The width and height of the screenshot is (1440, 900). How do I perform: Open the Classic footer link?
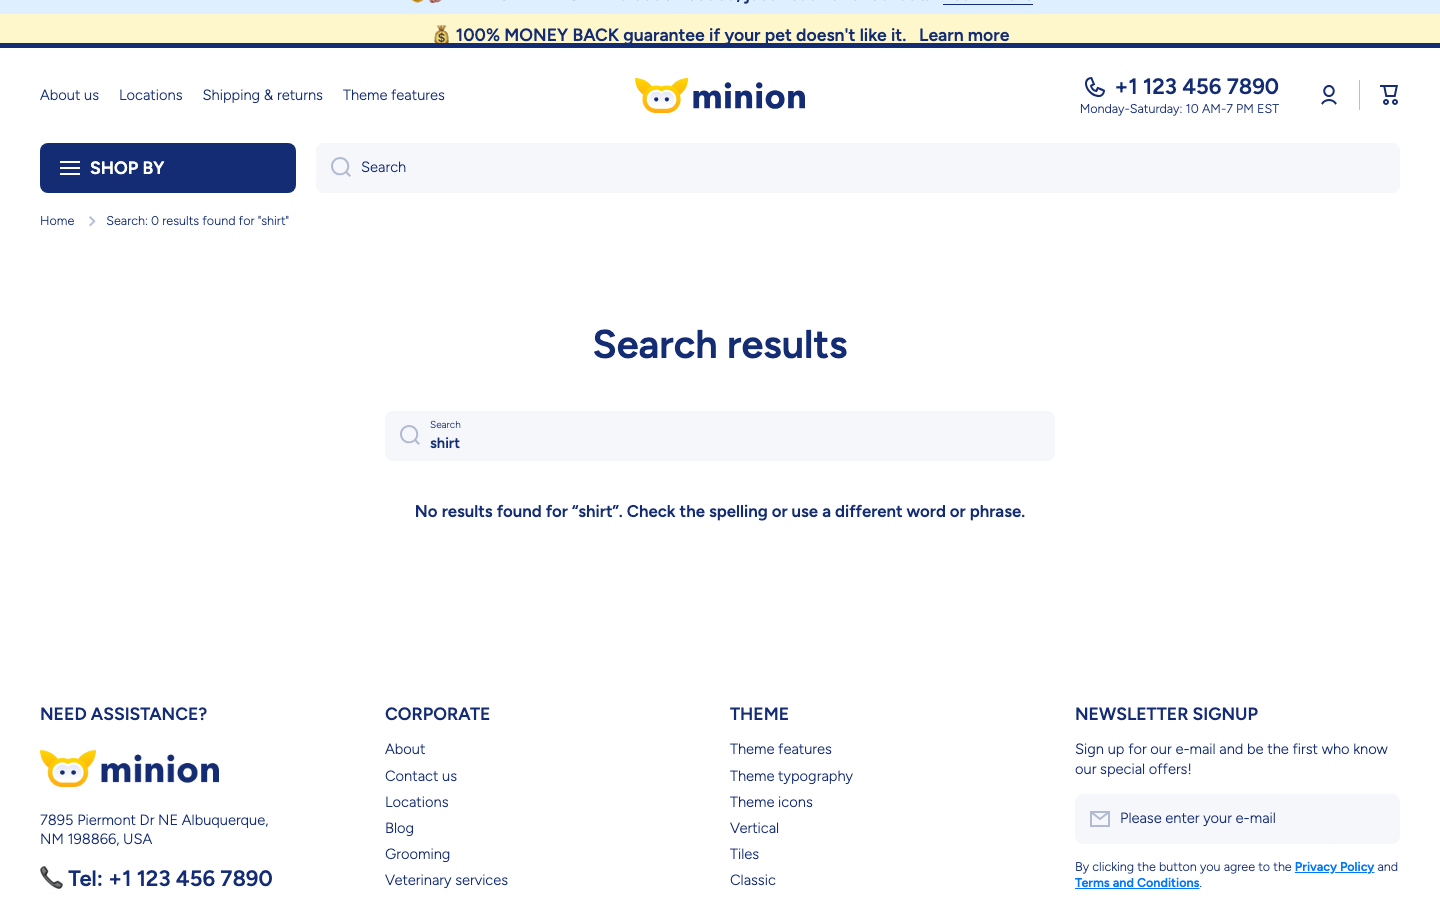pyautogui.click(x=753, y=880)
